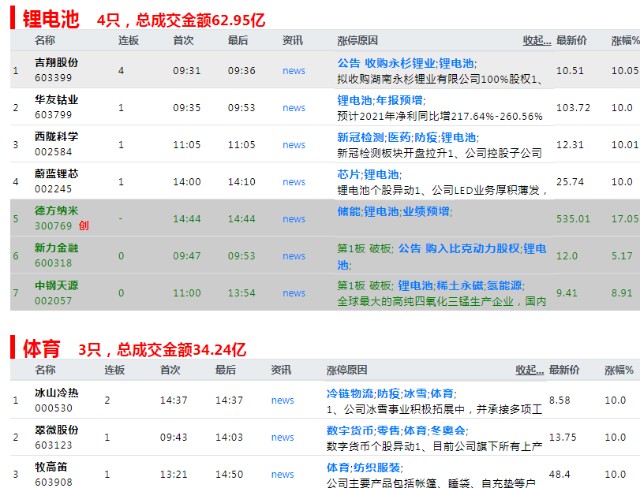The image size is (640, 488).
Task: Open 零售 tag for 翠微股份
Action: tap(389, 430)
